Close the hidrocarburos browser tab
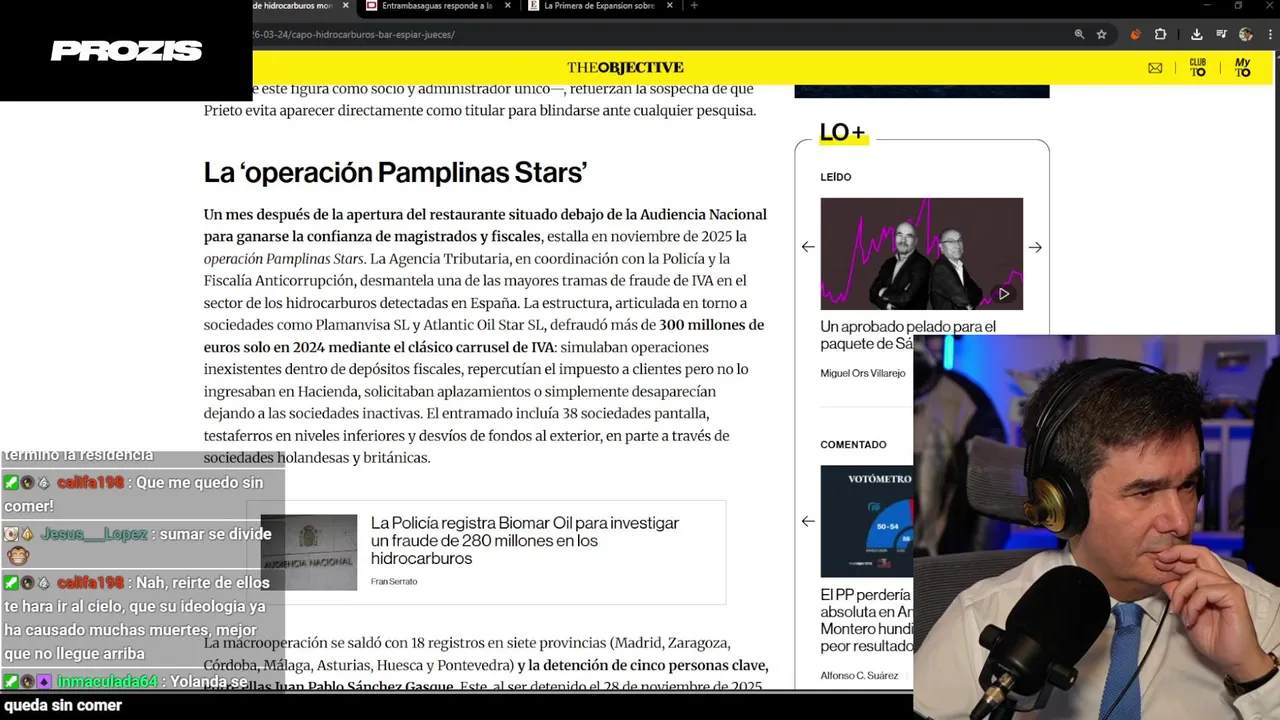Screen dimensions: 1280x720 [x=346, y=6]
